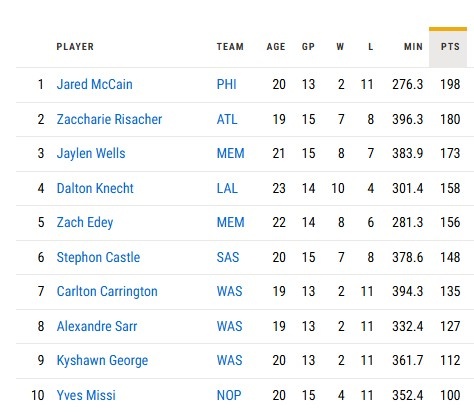Sort table by PTS column header

click(450, 47)
